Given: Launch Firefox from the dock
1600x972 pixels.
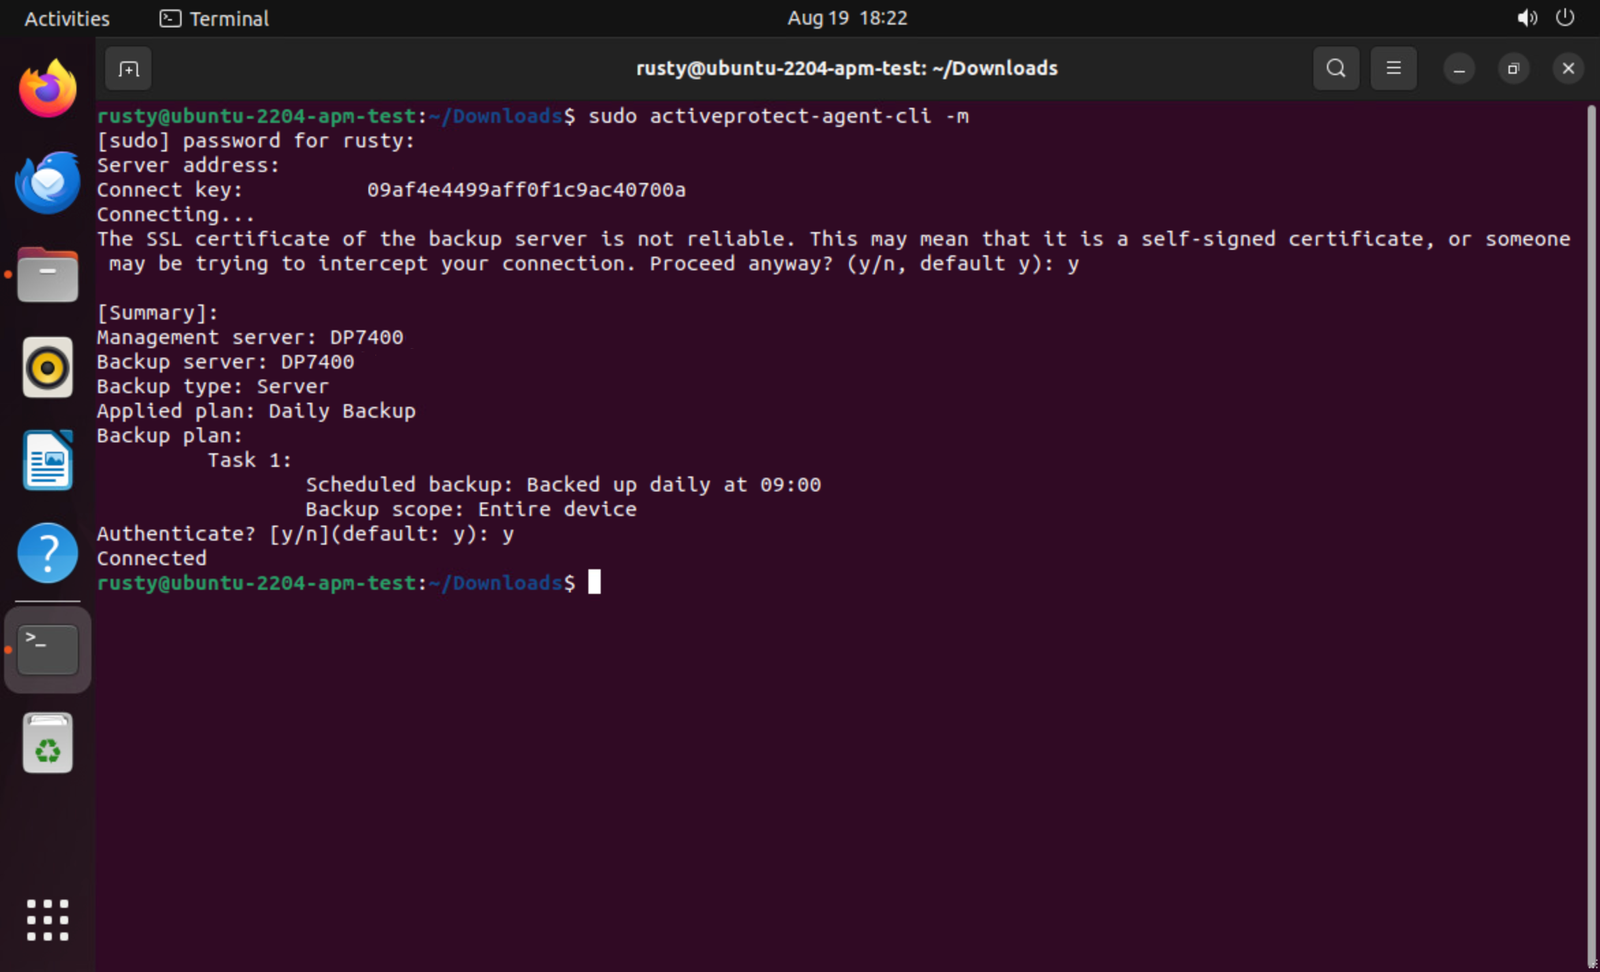Looking at the screenshot, I should pos(48,88).
